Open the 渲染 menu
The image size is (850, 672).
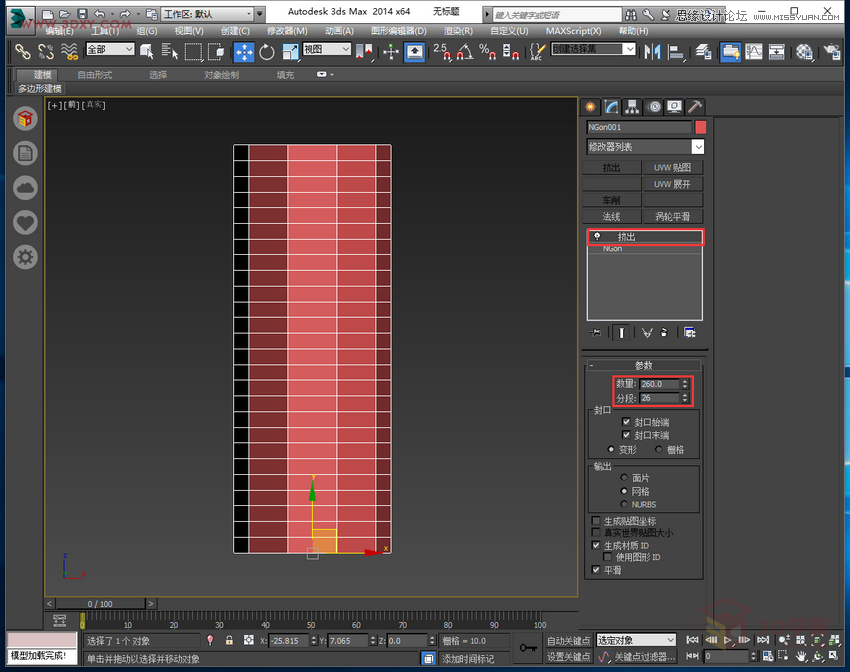(x=457, y=31)
